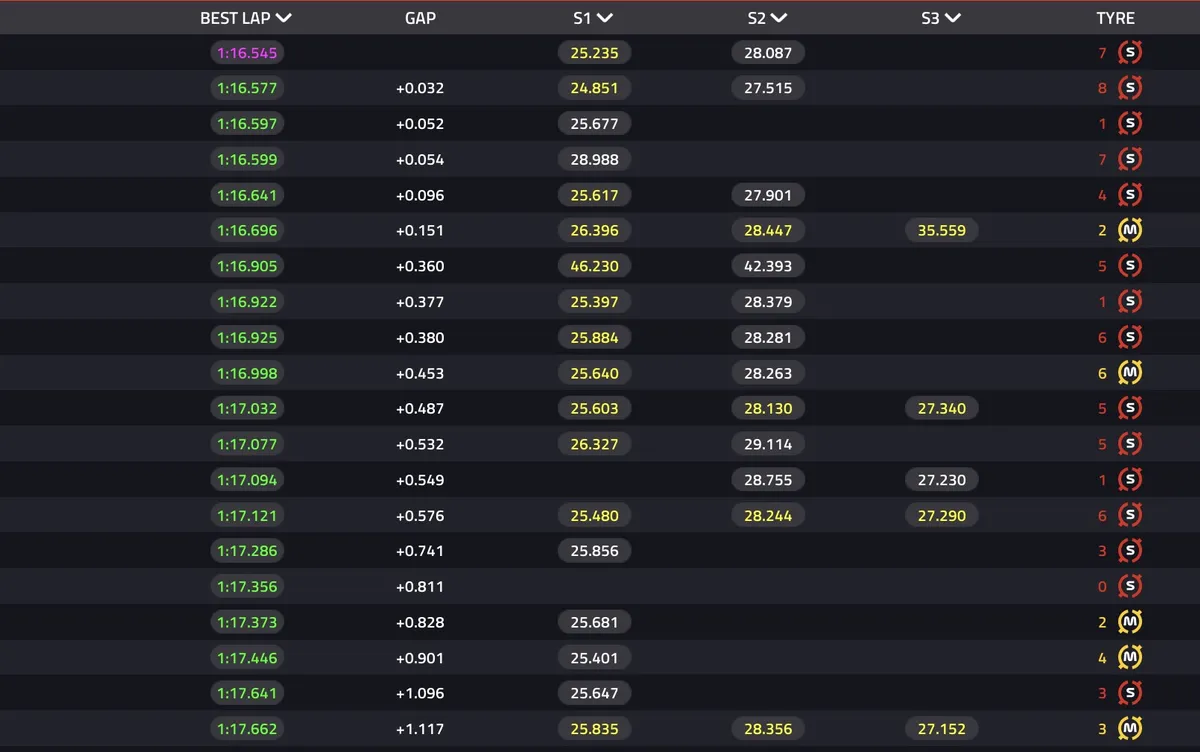Click the soft tyre icon in the 1:16.641 row
The image size is (1200, 752).
point(1130,195)
